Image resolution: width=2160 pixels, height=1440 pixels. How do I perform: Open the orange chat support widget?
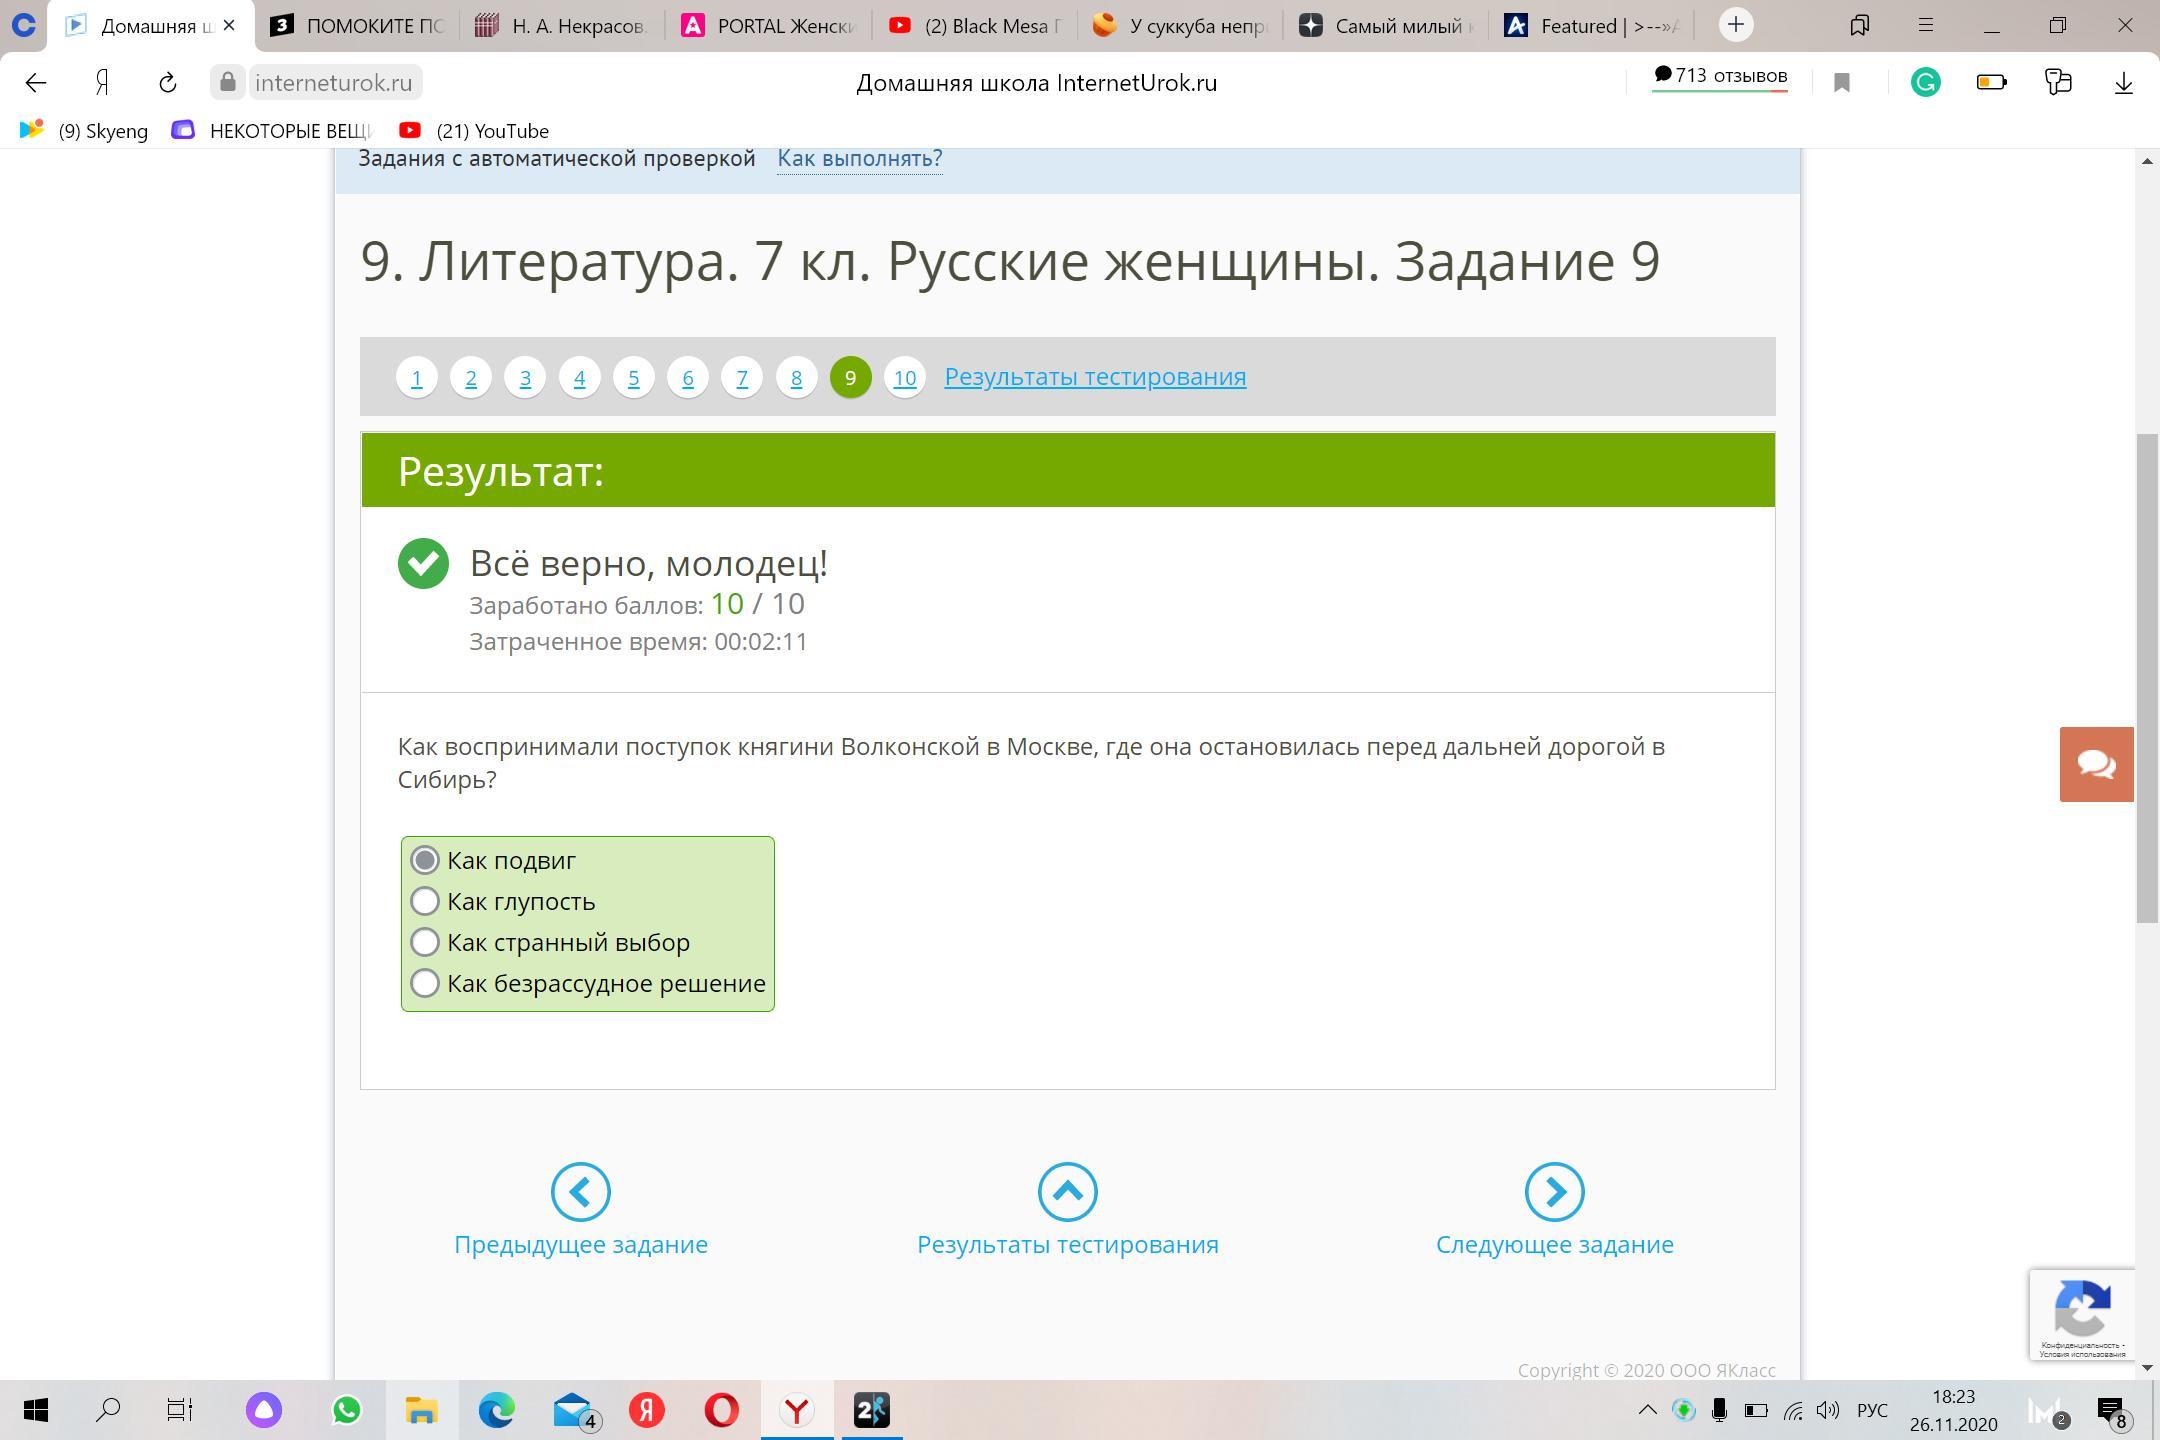tap(2096, 764)
